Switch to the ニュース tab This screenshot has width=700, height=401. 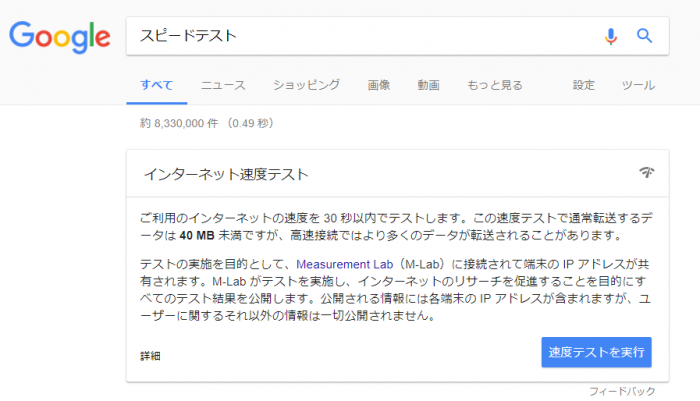223,85
